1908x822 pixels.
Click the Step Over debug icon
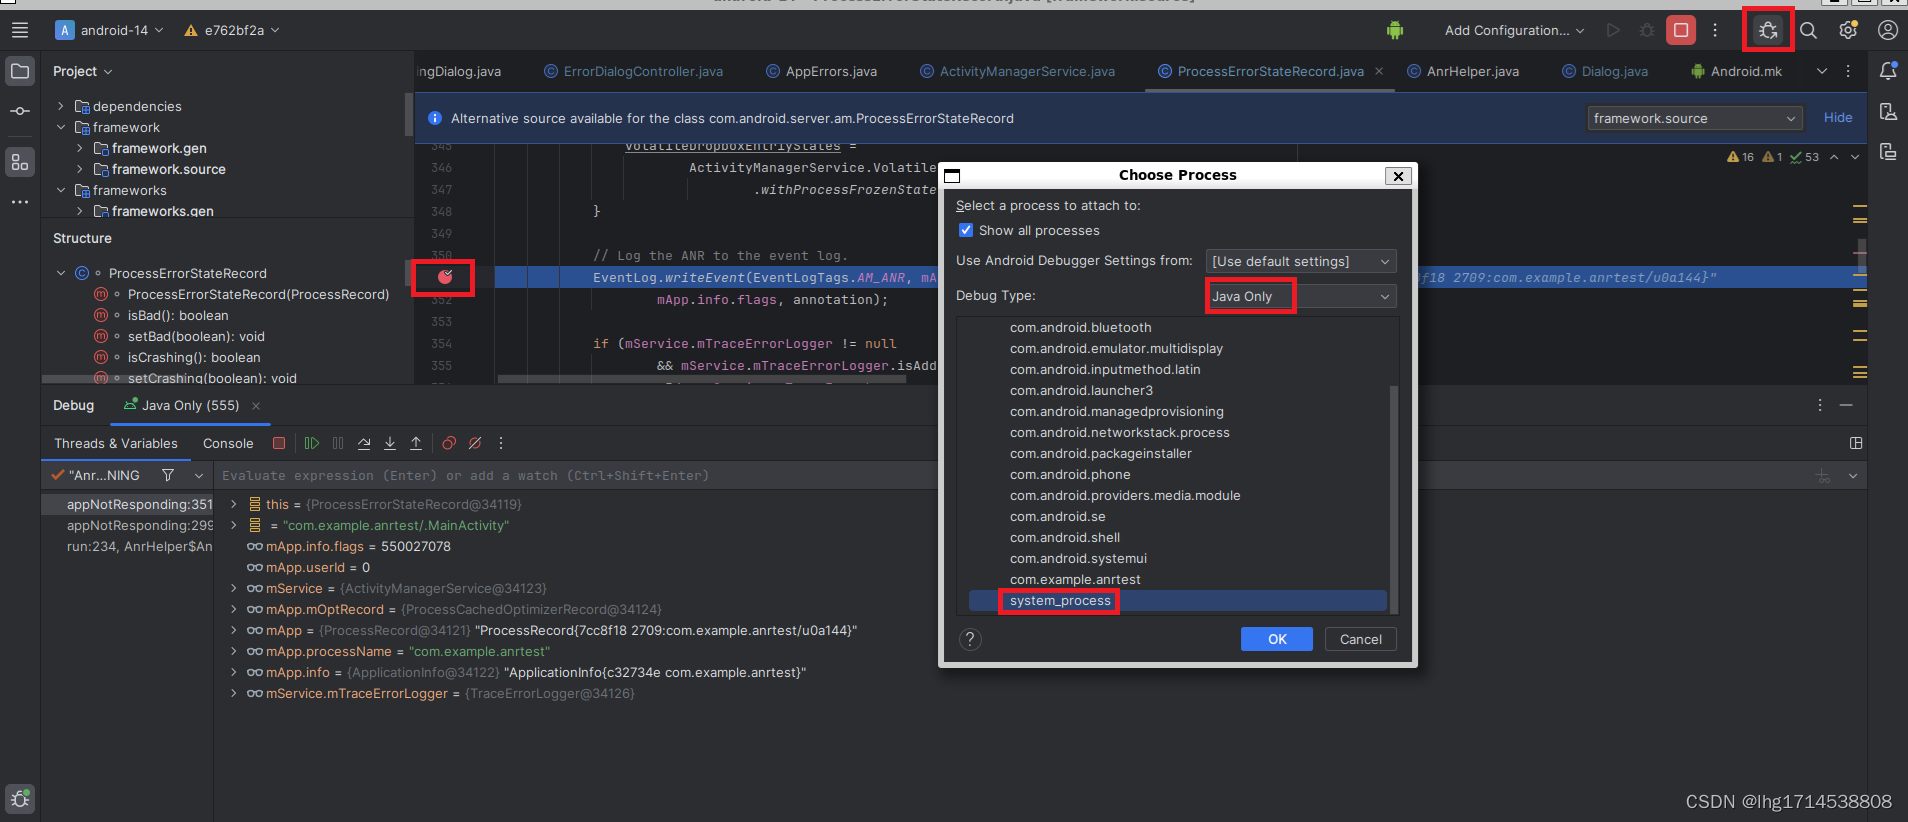tap(364, 443)
